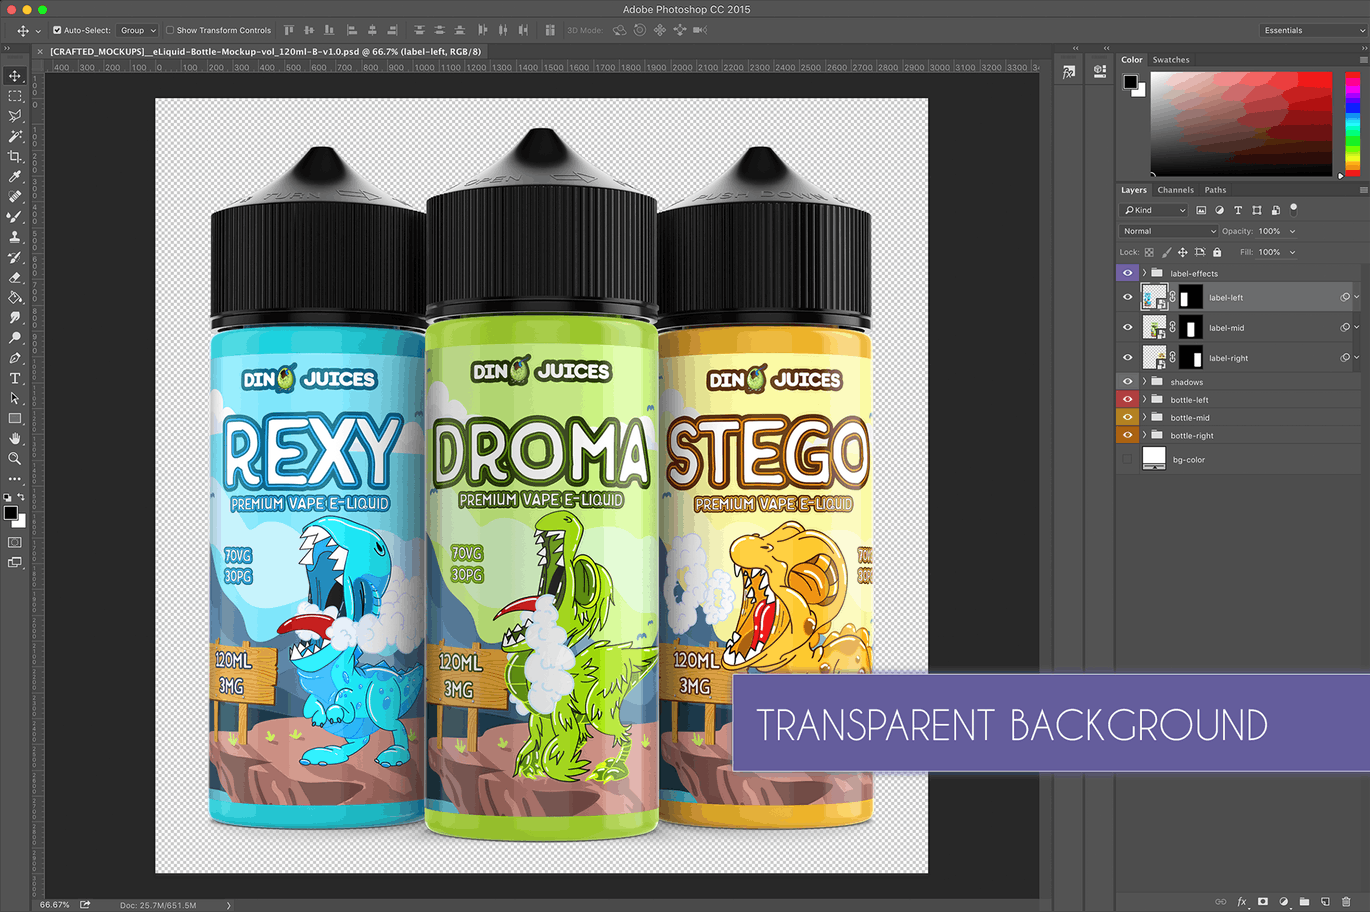
Task: Select the Clone Stamp tool
Action: tap(14, 237)
